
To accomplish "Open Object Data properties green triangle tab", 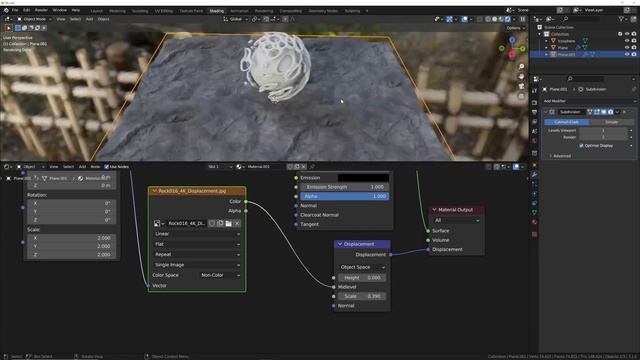I will (x=535, y=213).
